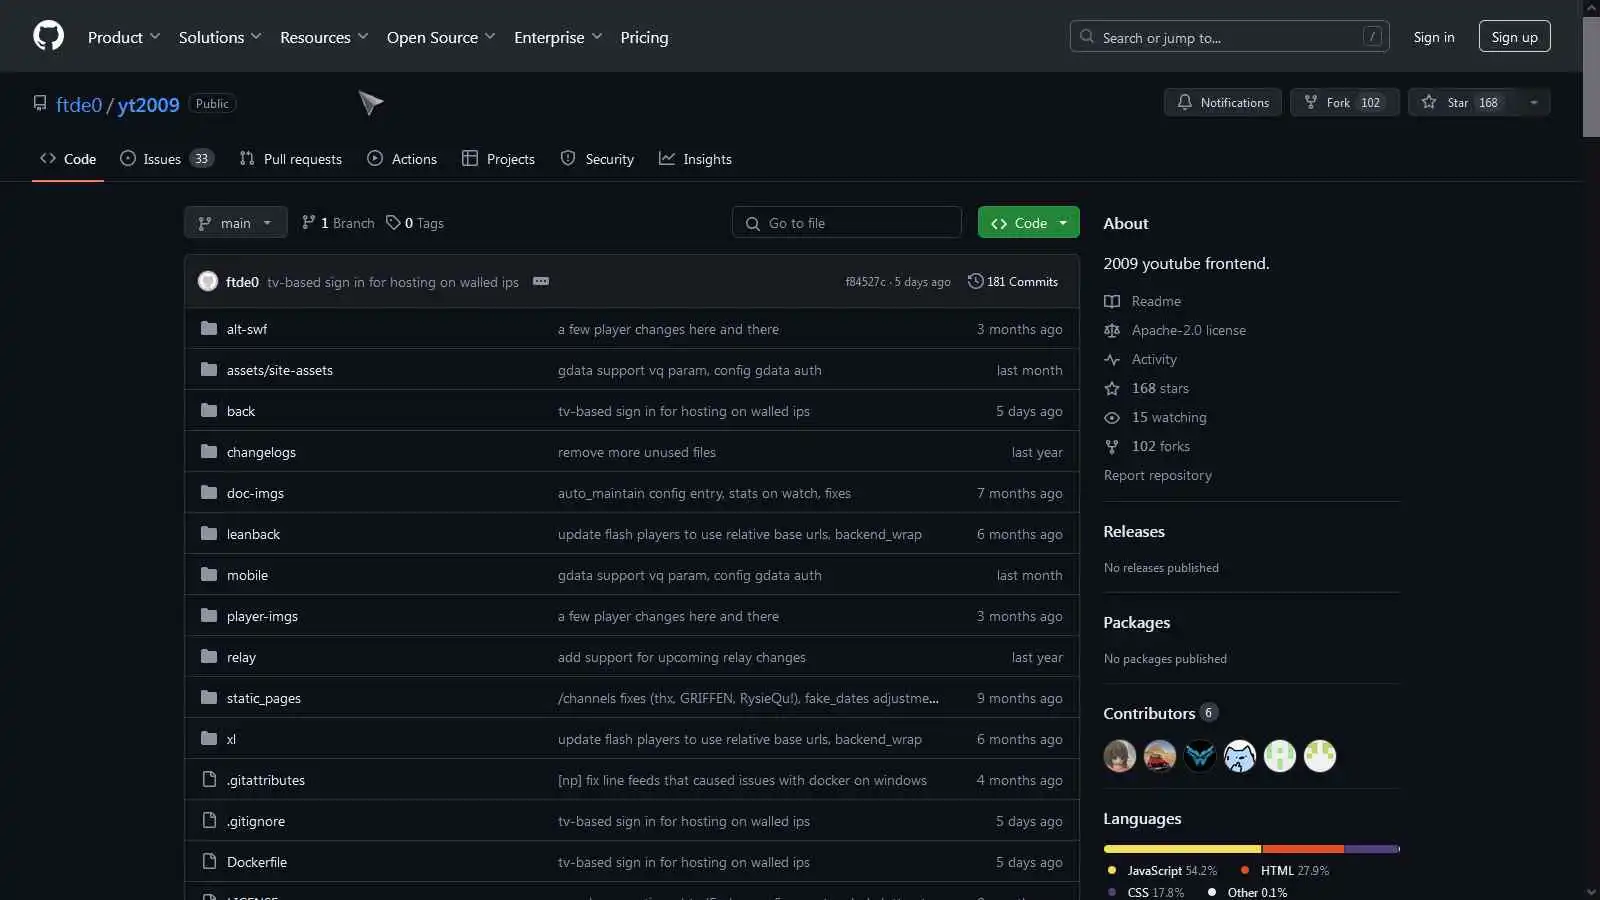Open the Security tab
The image size is (1600, 900).
[x=597, y=159]
